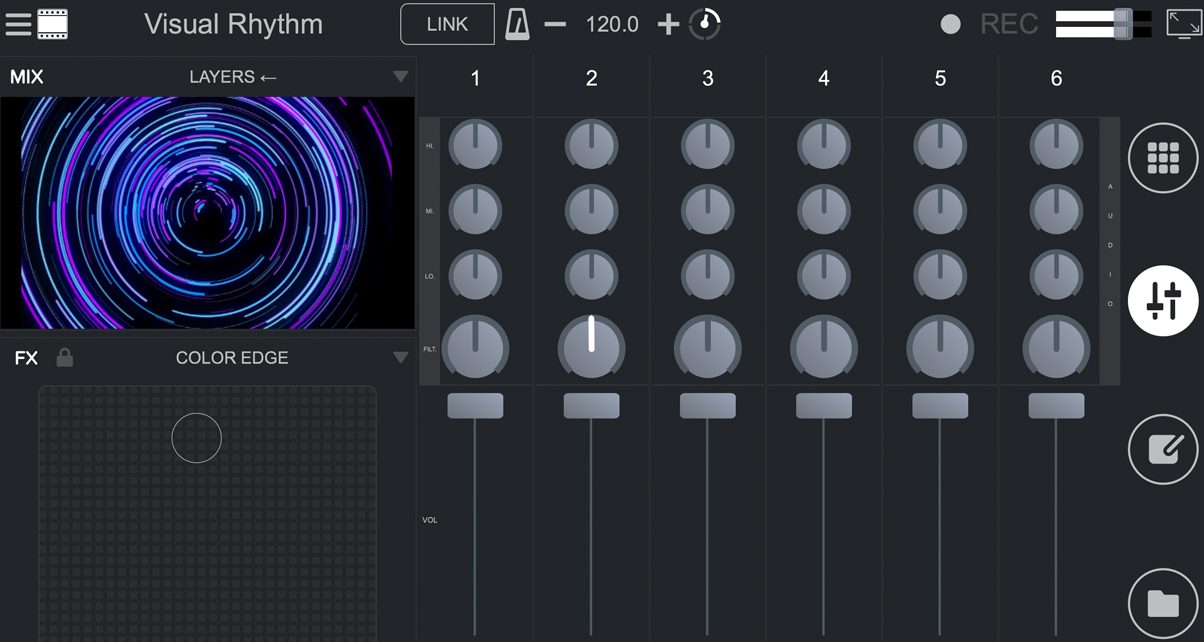1204x642 pixels.
Task: Click channel 6 LO knob
Action: click(1056, 274)
